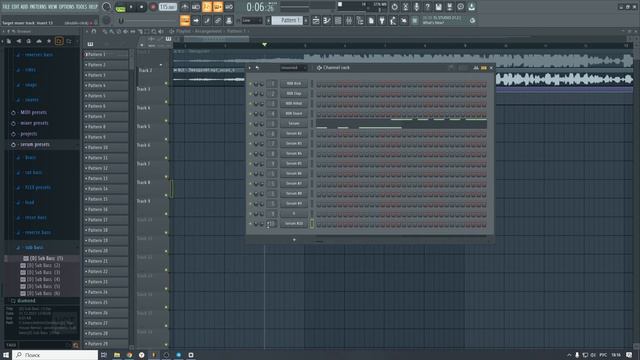640x360 pixels.
Task: Click the tempo tapper icon
Action: click(x=393, y=20)
